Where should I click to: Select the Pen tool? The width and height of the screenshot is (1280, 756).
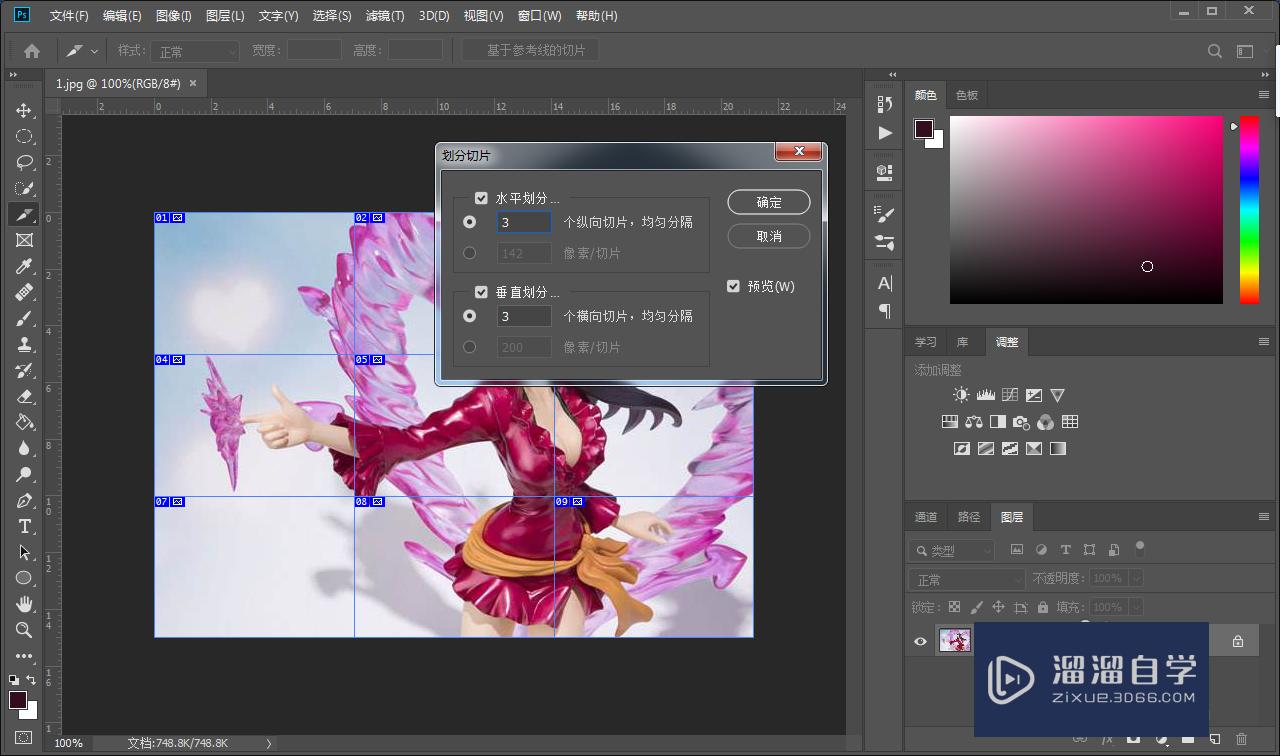[x=24, y=500]
